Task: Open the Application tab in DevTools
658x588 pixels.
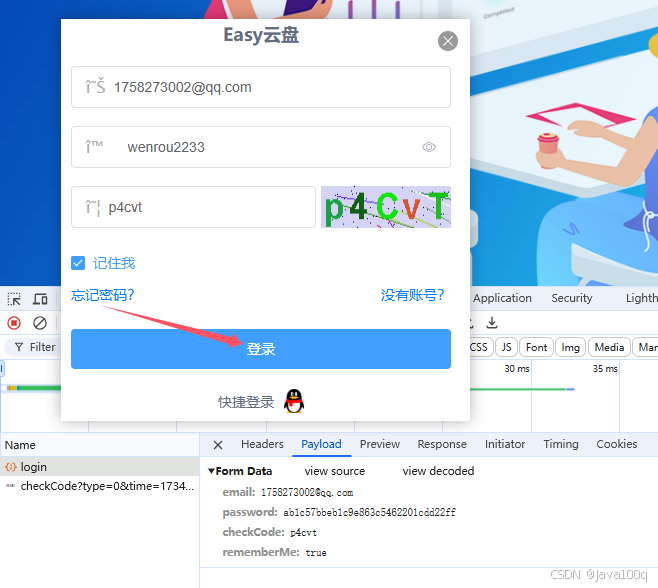Action: tap(502, 298)
